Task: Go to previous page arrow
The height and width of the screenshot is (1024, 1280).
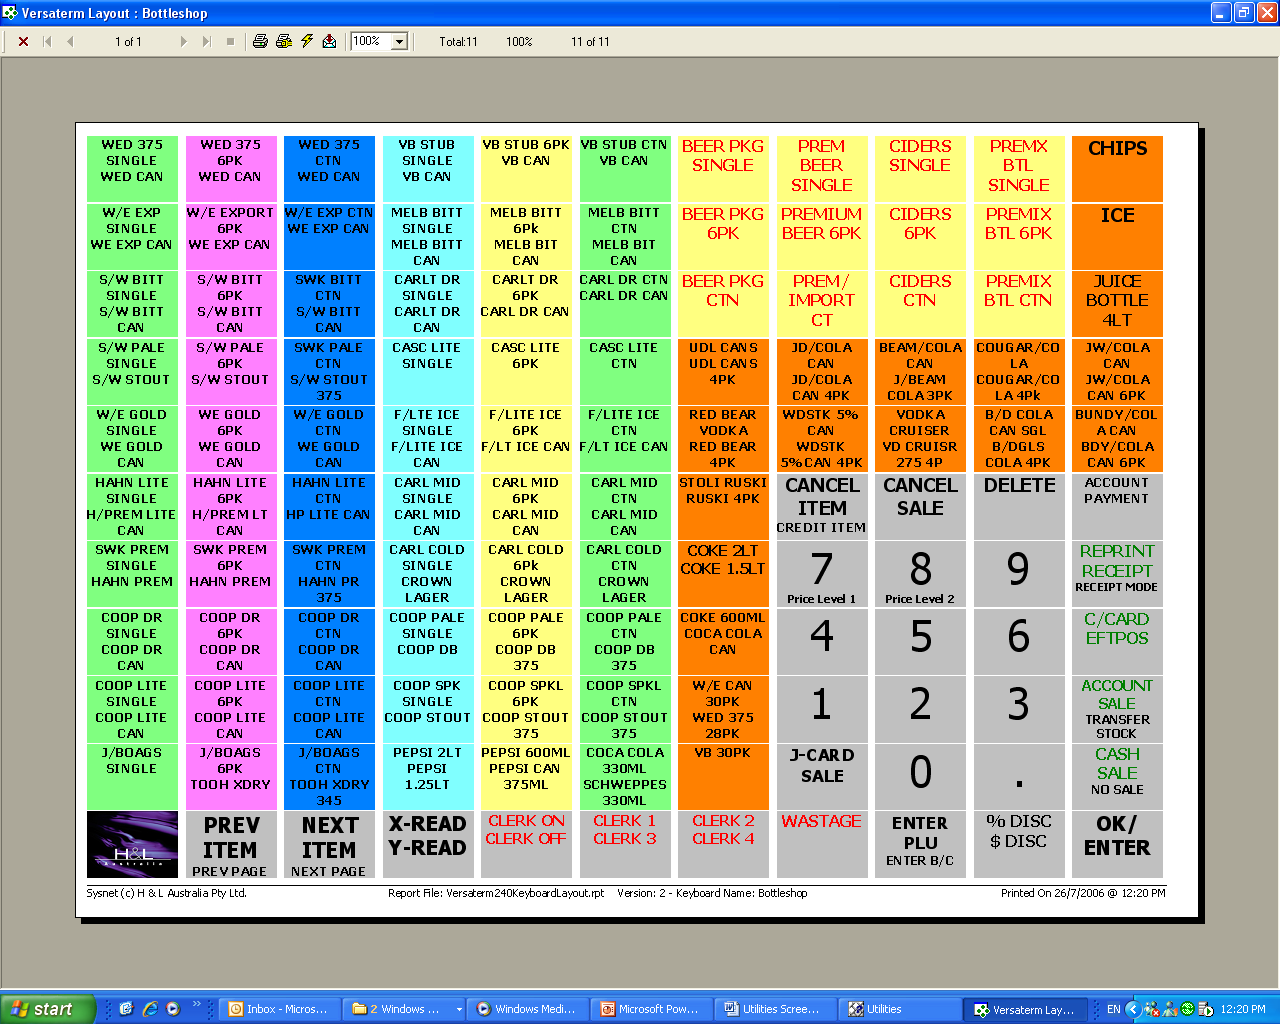Action: pos(70,41)
